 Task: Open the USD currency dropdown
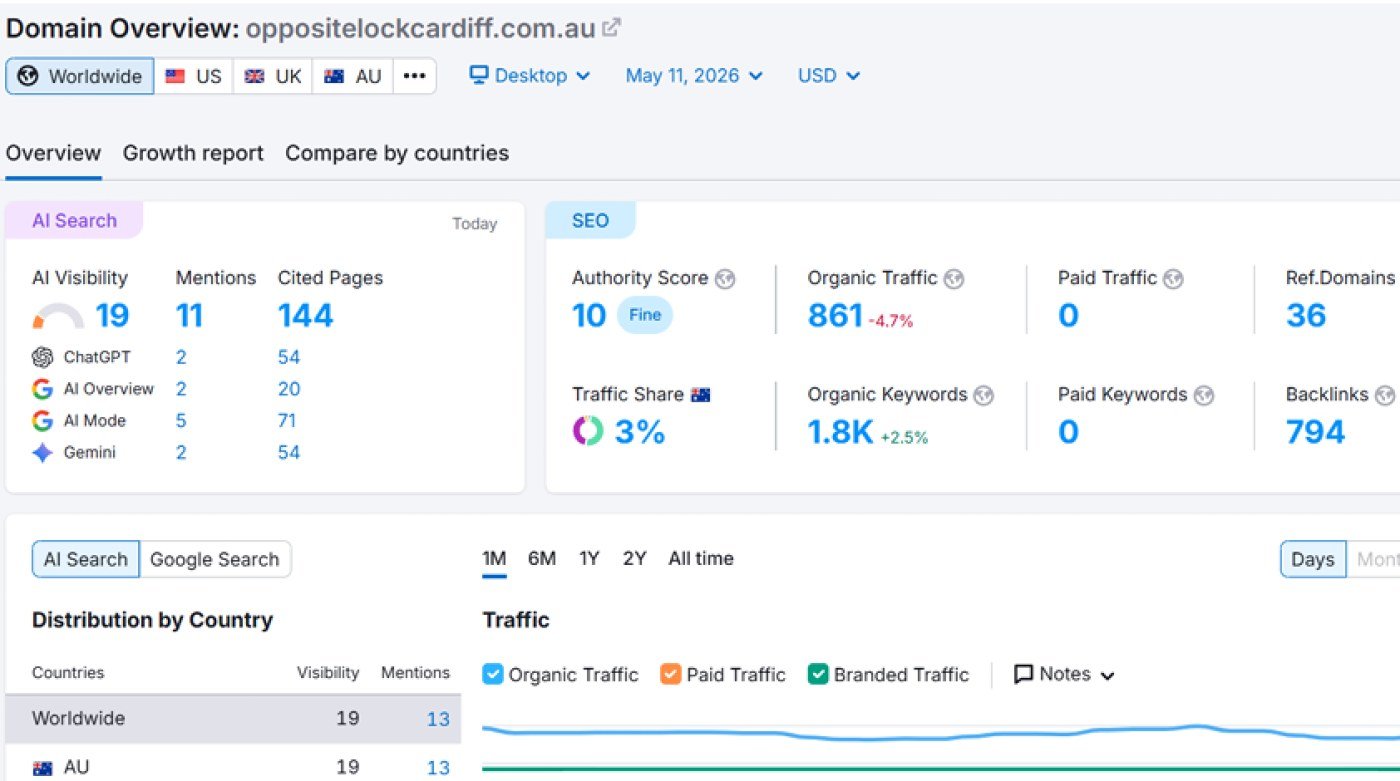(x=828, y=76)
